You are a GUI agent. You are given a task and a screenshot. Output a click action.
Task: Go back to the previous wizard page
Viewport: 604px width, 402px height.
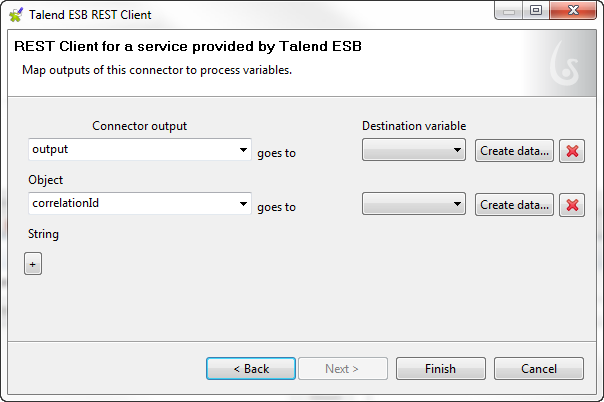point(250,369)
